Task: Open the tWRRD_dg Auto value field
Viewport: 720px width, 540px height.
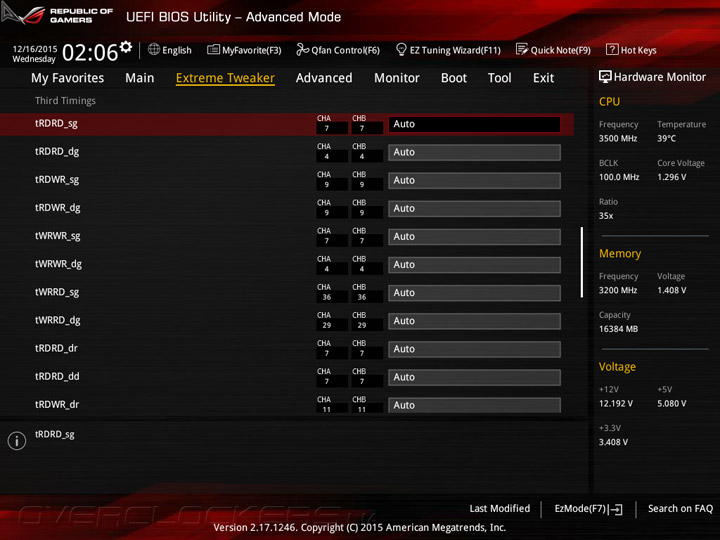Action: [474, 321]
